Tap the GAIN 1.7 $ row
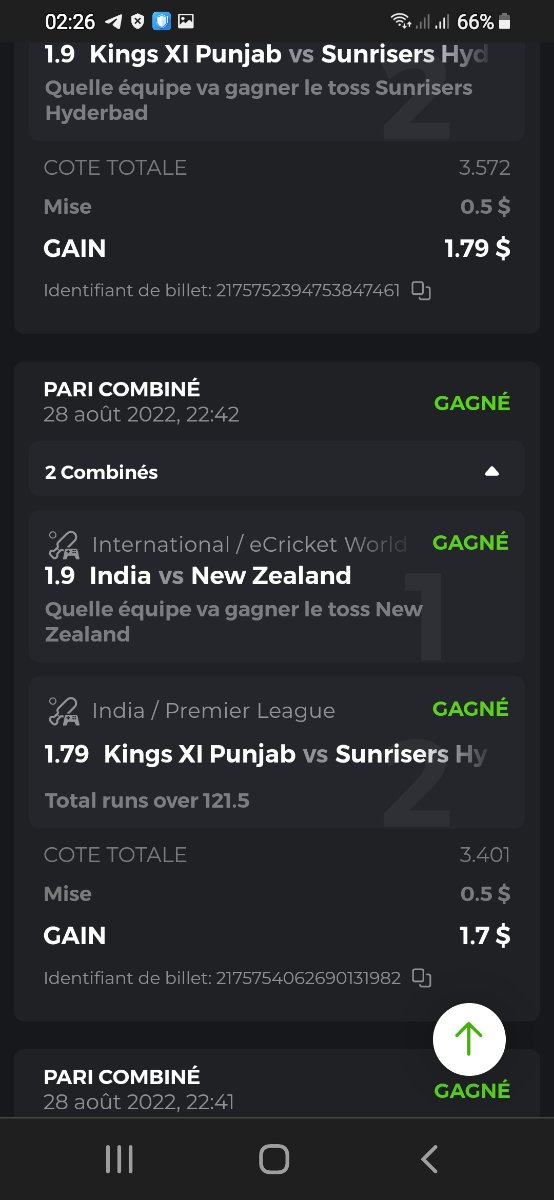 [277, 936]
